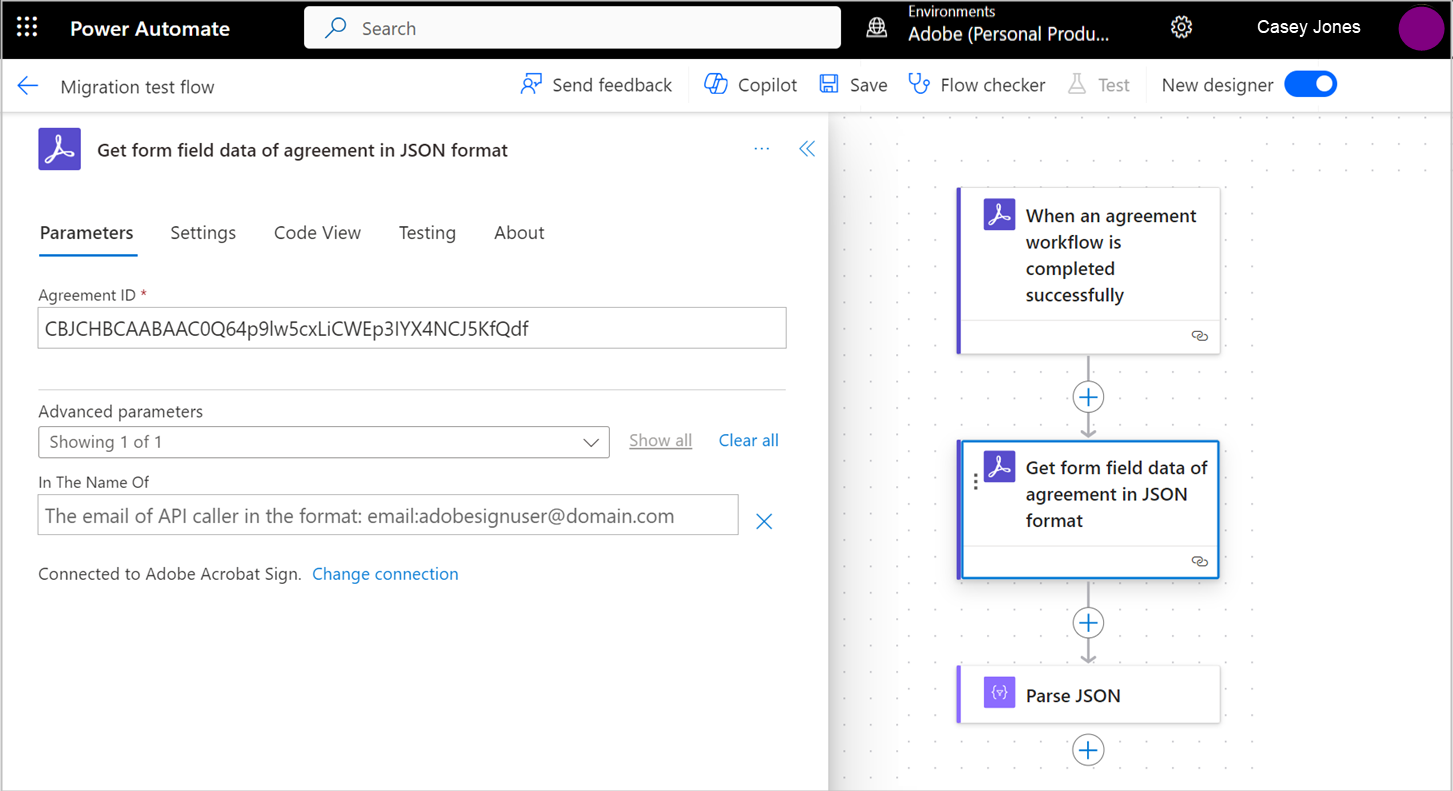Click the Adobe Acrobat Sign icon beside the action title

59,149
